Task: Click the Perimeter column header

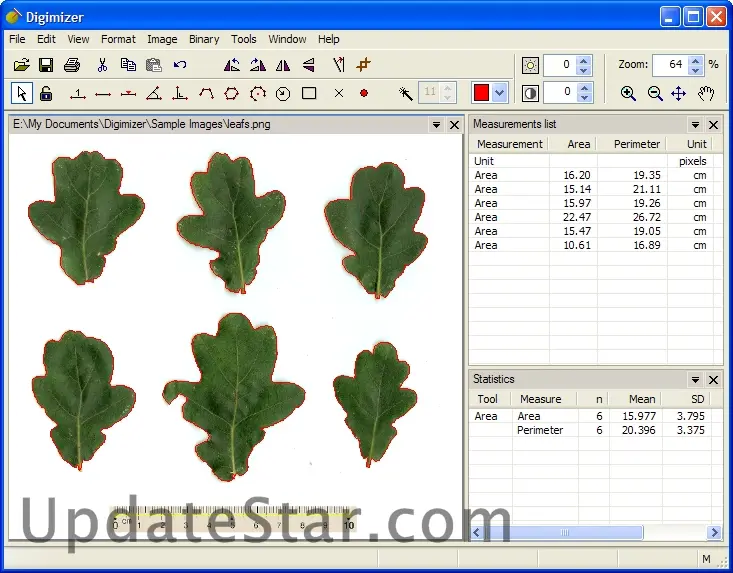Action: (632, 144)
